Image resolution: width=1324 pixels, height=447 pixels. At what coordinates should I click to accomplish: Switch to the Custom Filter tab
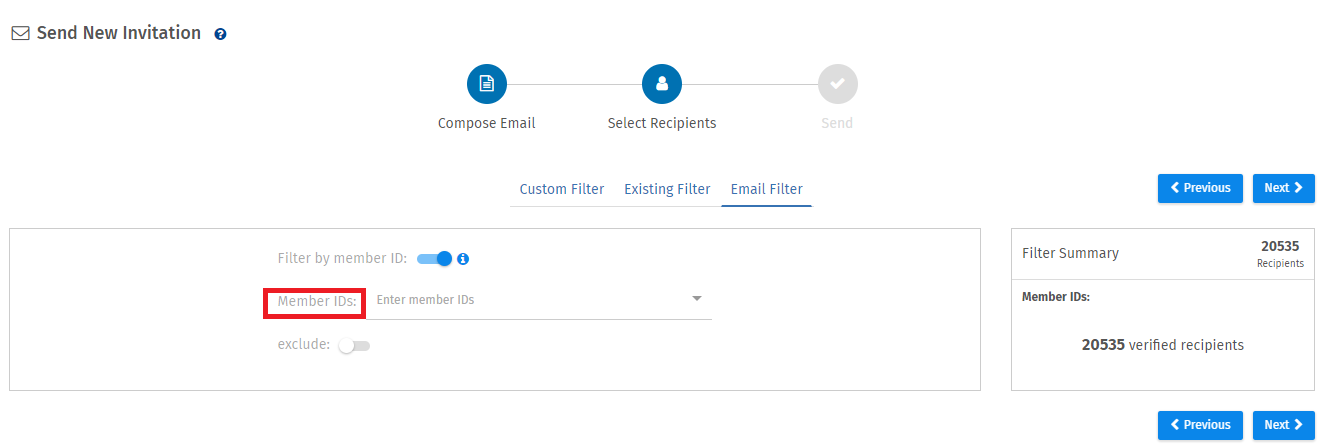562,189
